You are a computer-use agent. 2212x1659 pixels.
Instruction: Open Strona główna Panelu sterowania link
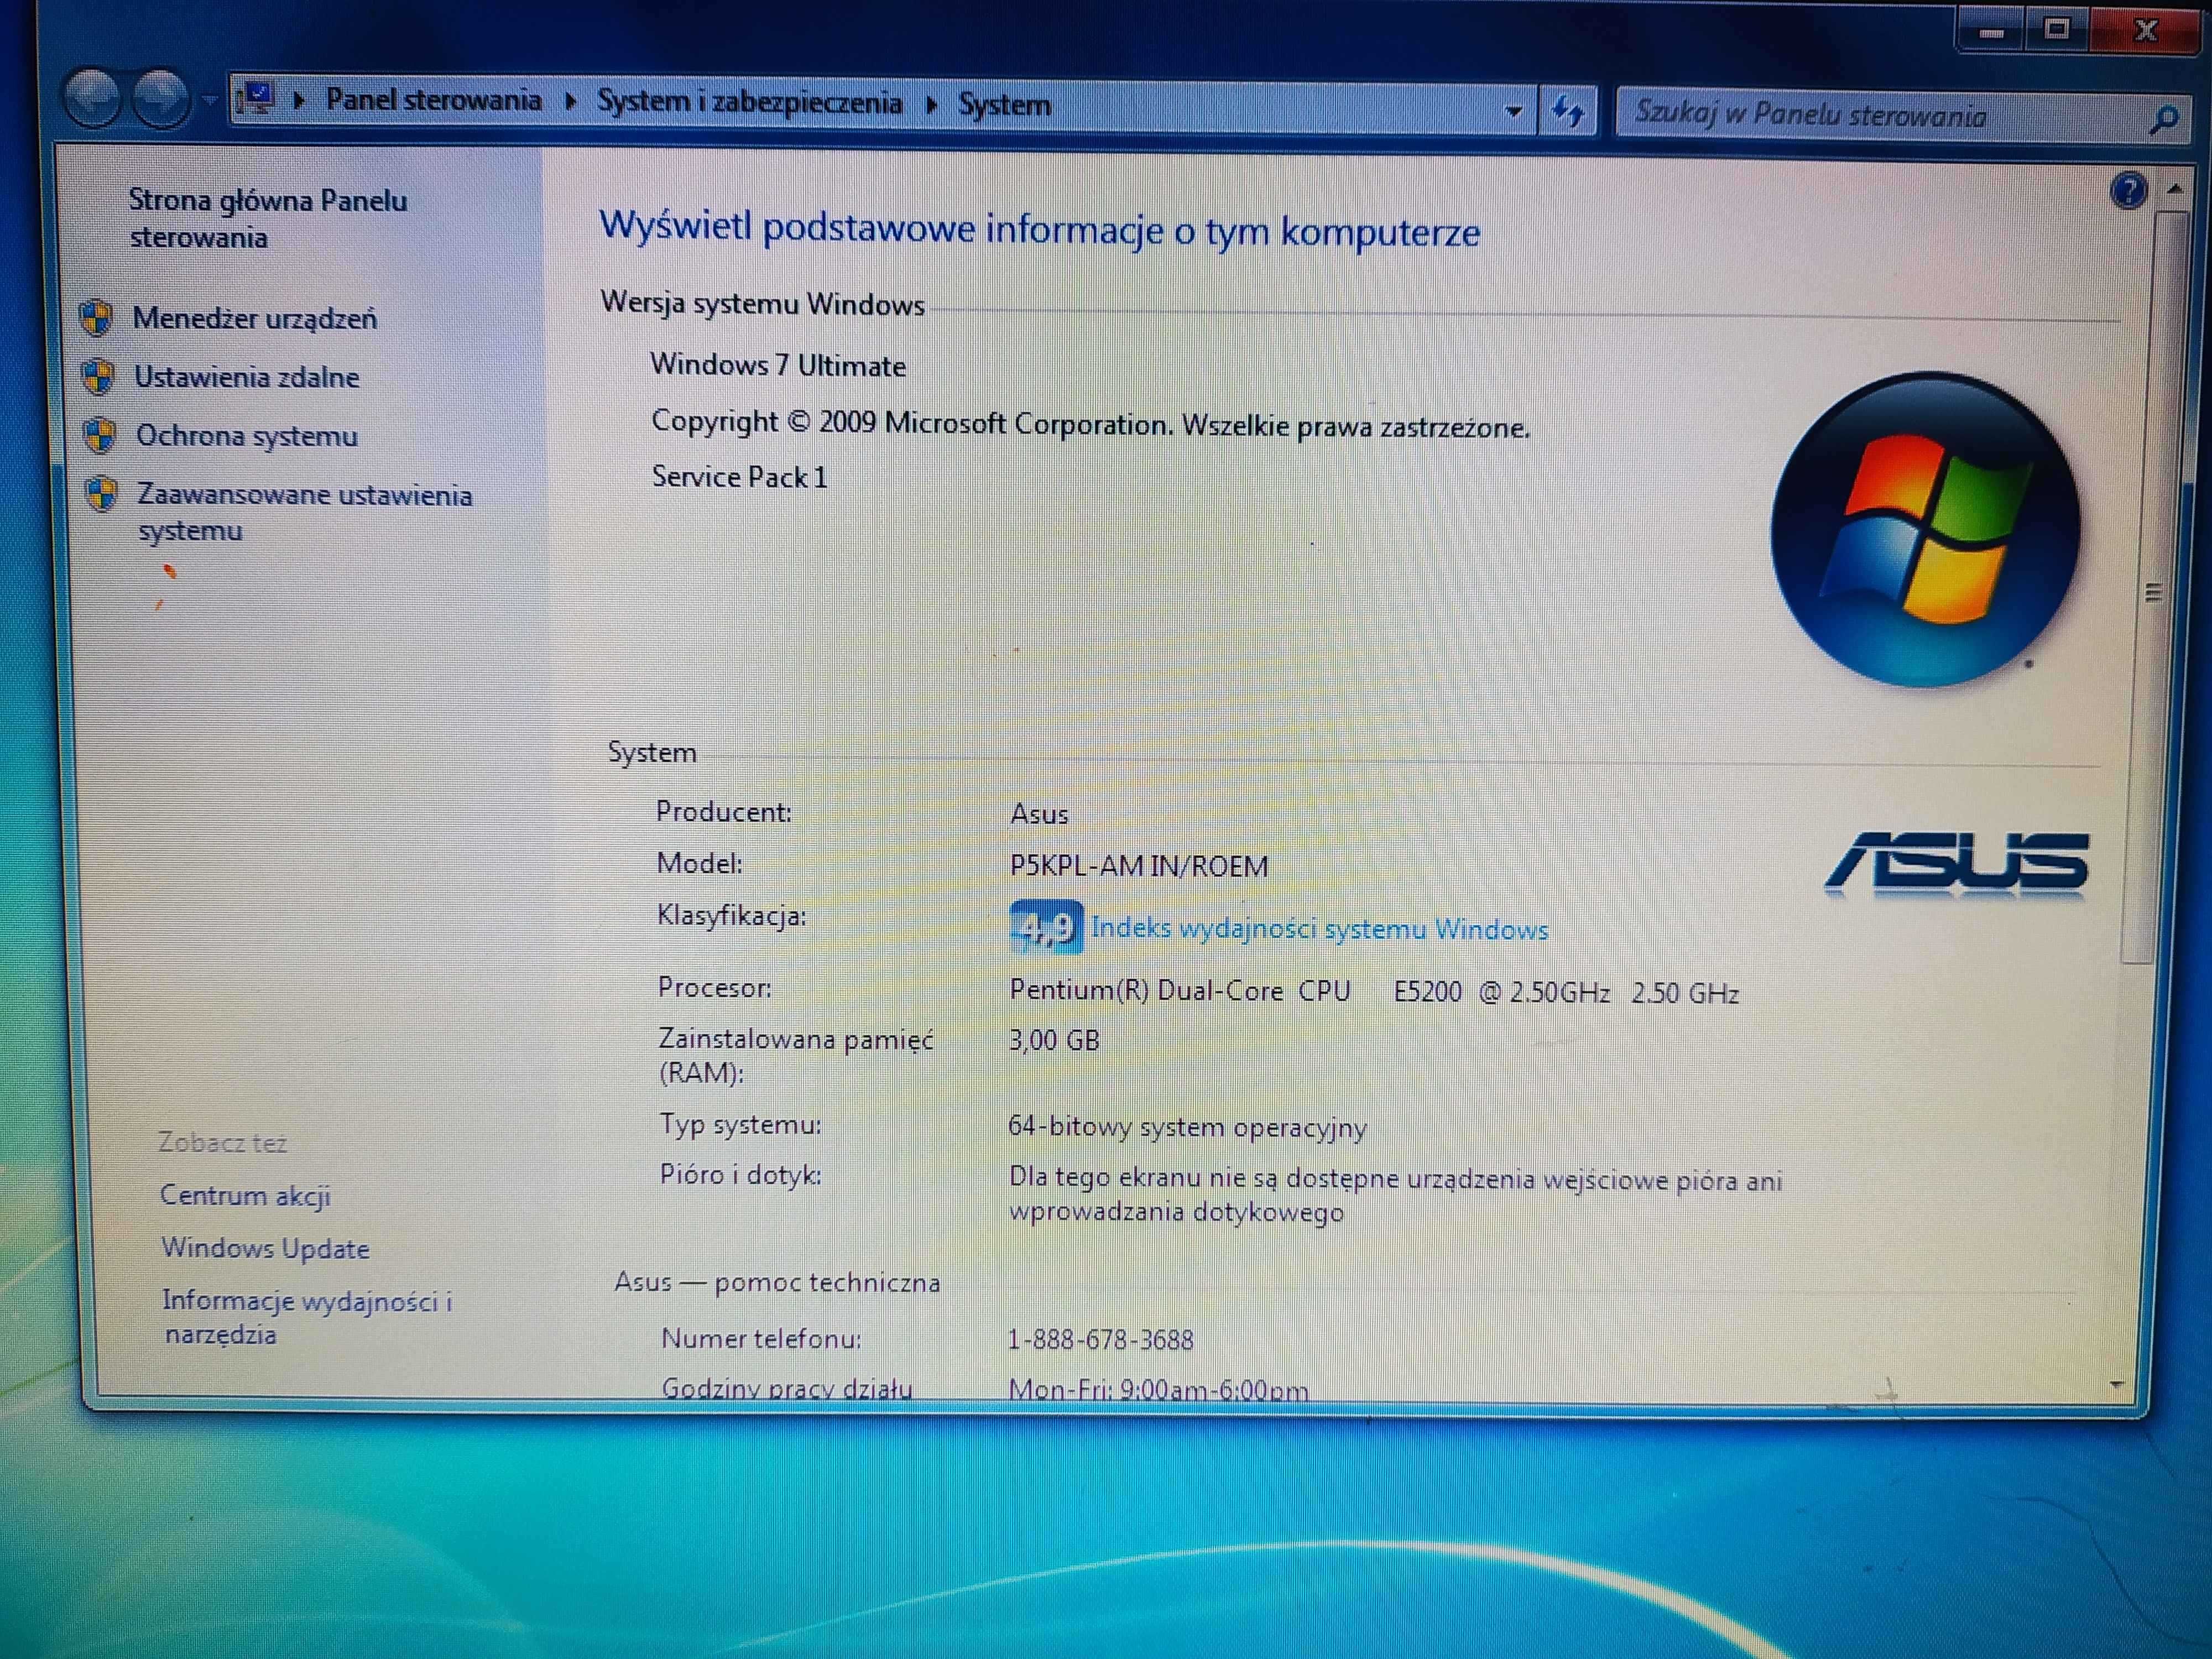(268, 219)
